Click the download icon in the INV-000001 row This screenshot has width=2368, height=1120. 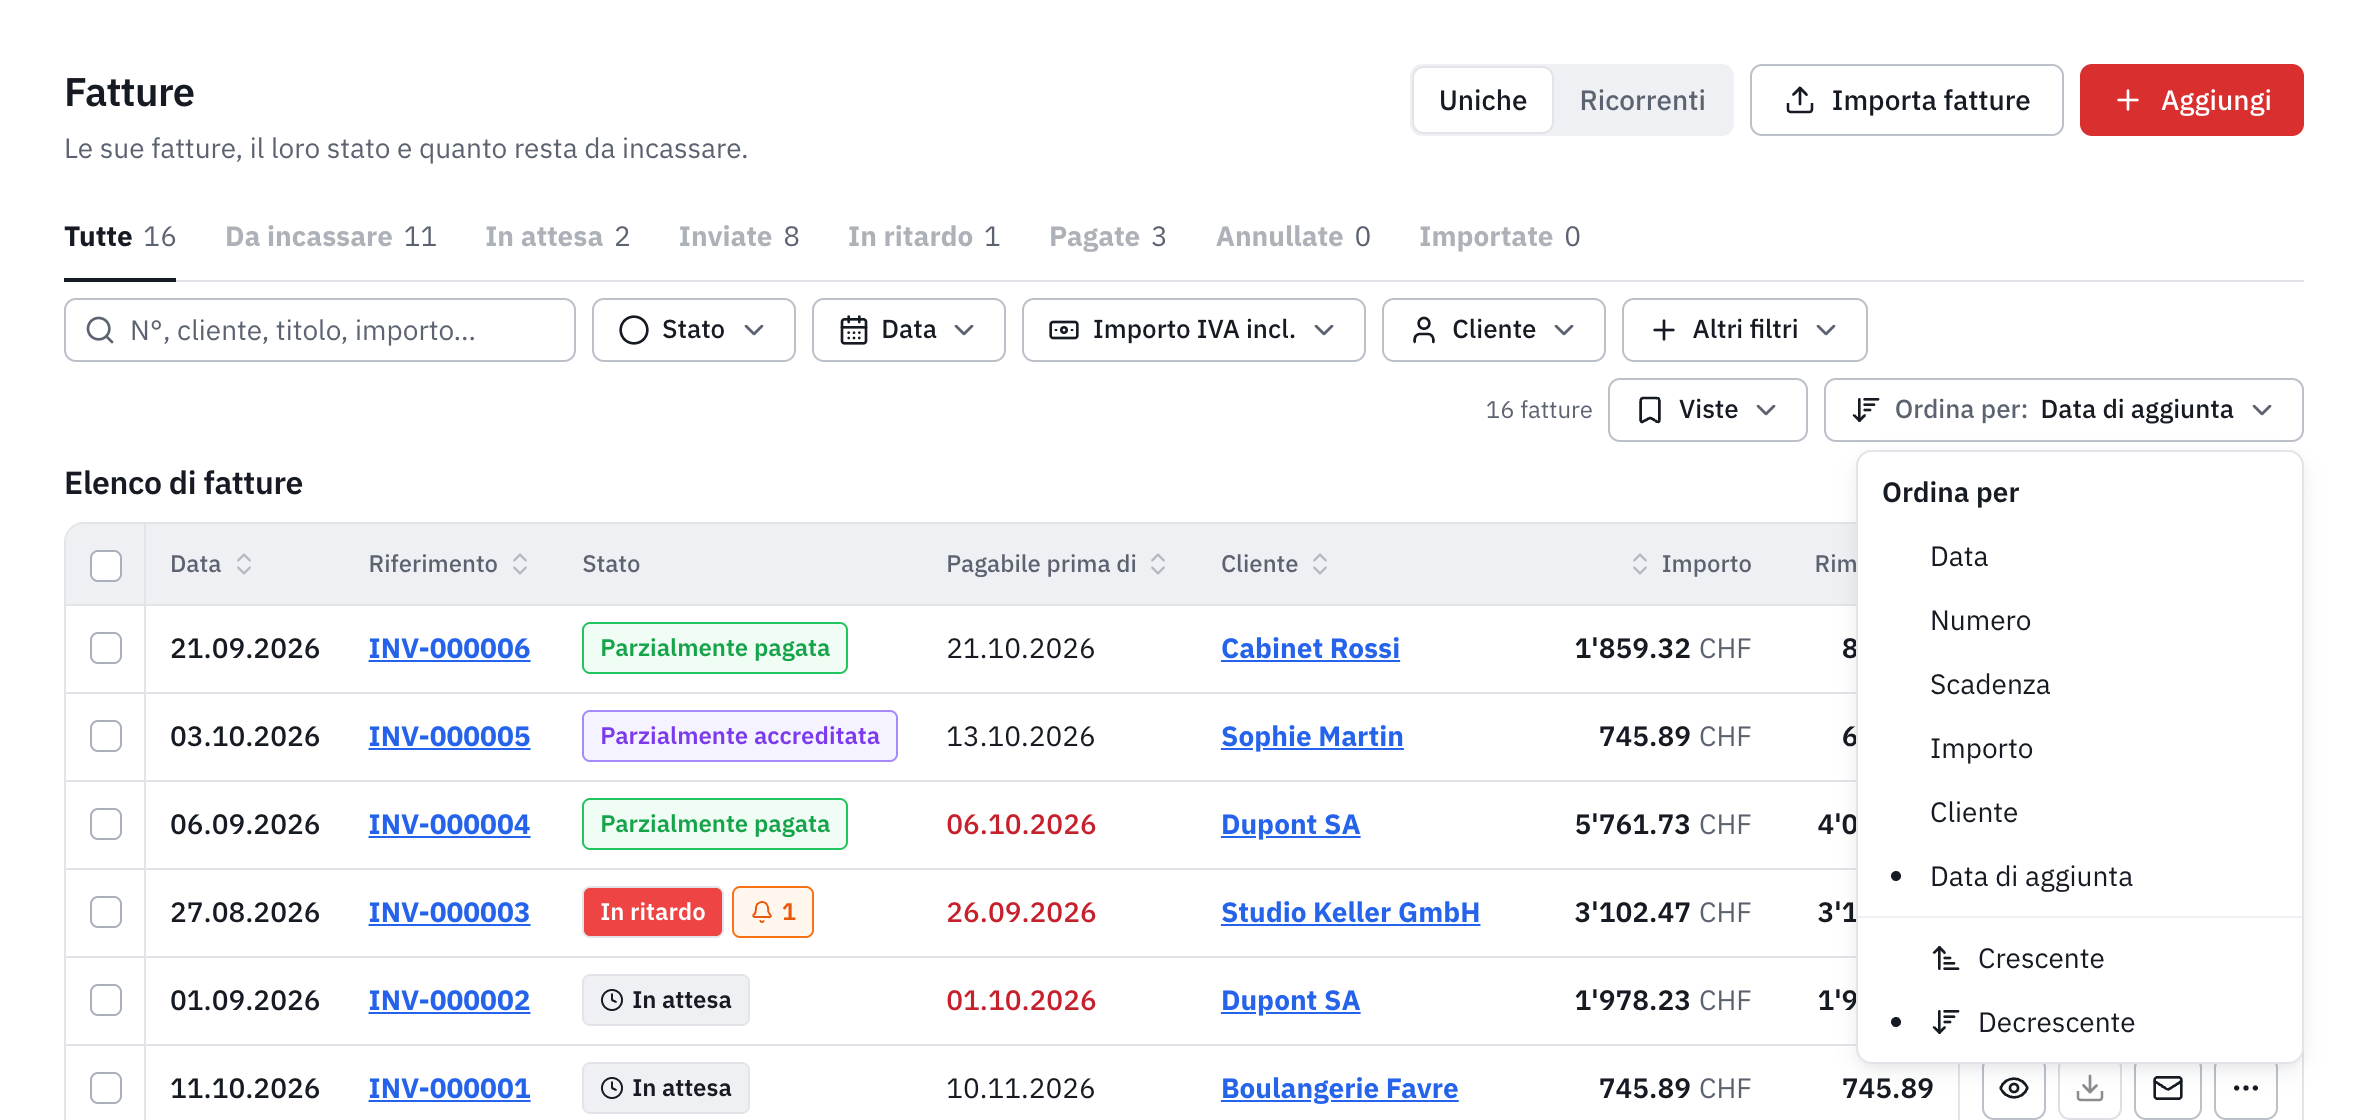tap(2090, 1088)
